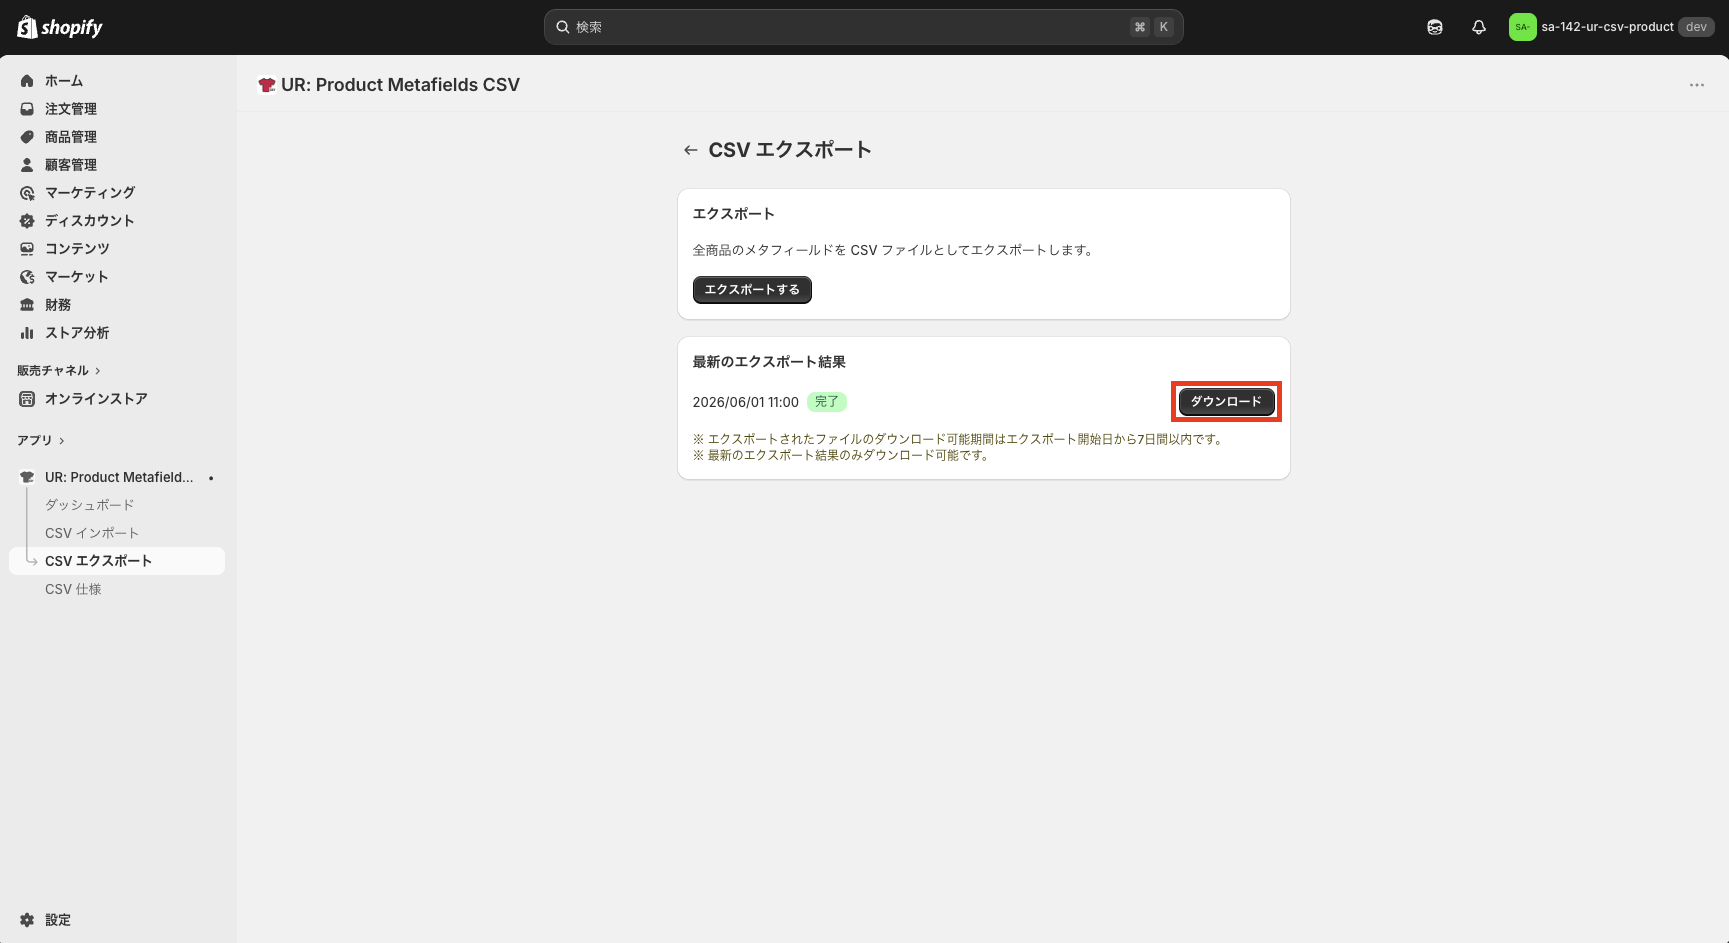The image size is (1729, 943).
Task: Click the 設定 gear icon
Action: [27, 920]
